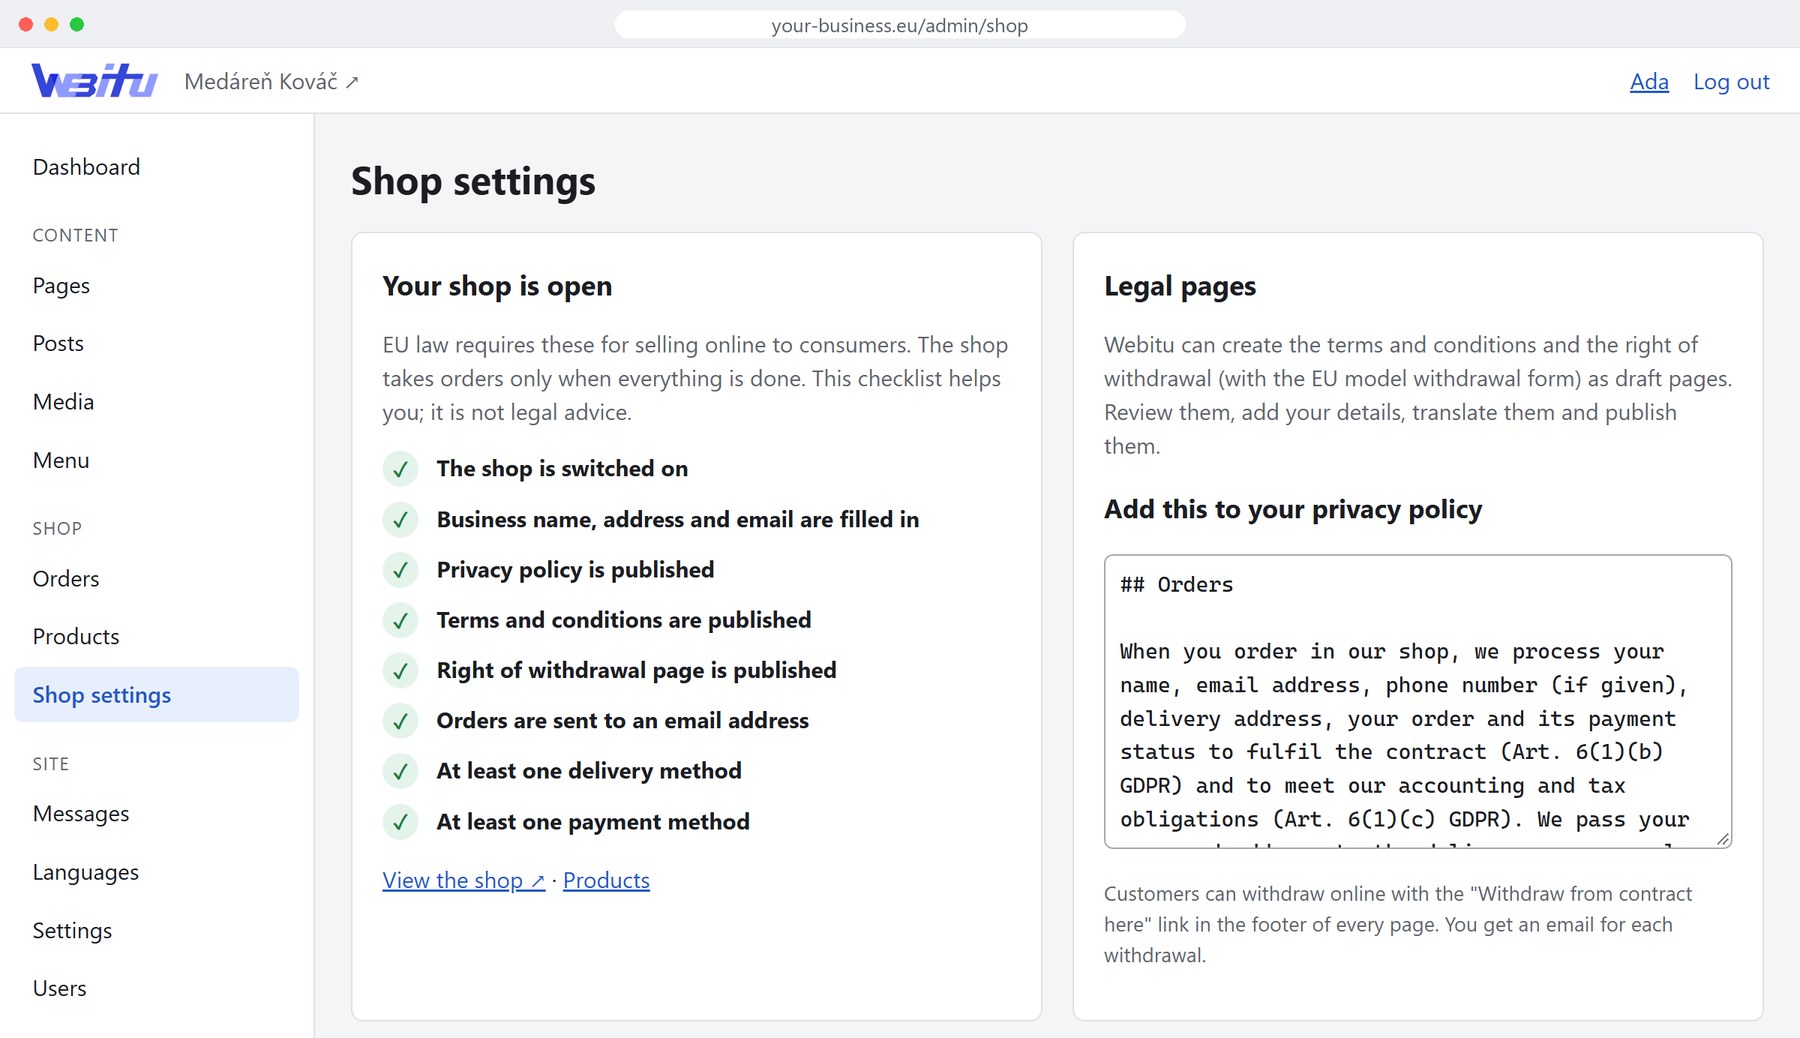Click inside the privacy policy text area
Screen dimensions: 1800x1038
point(1417,702)
